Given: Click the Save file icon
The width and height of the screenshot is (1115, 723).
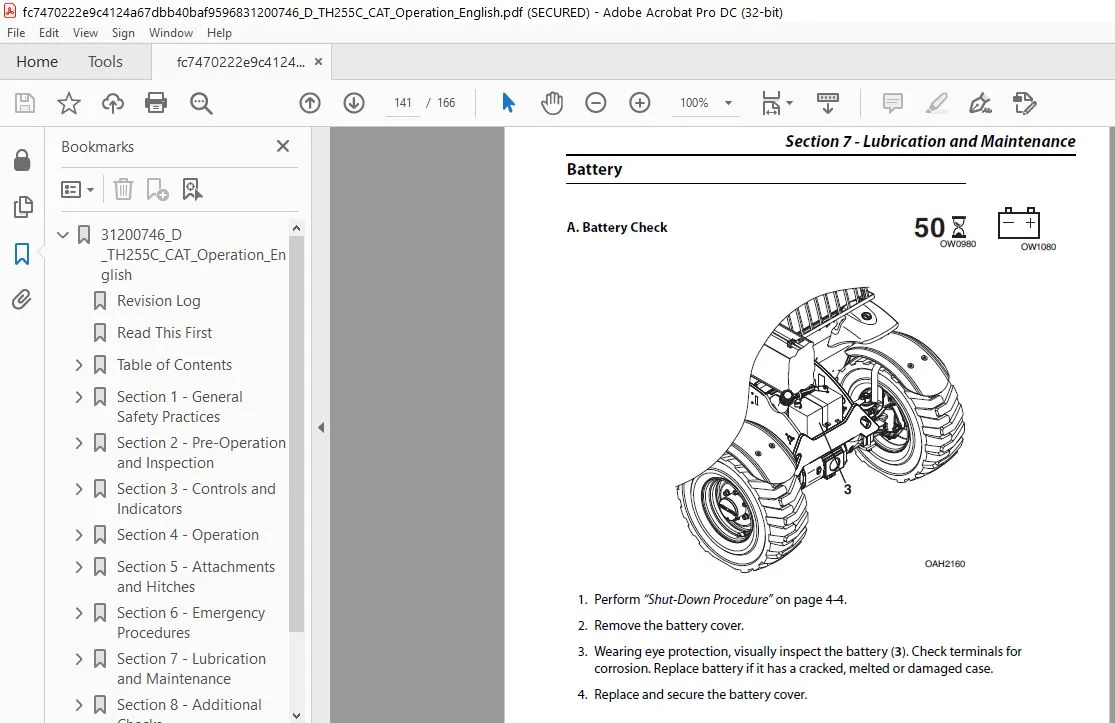Looking at the screenshot, I should [25, 103].
